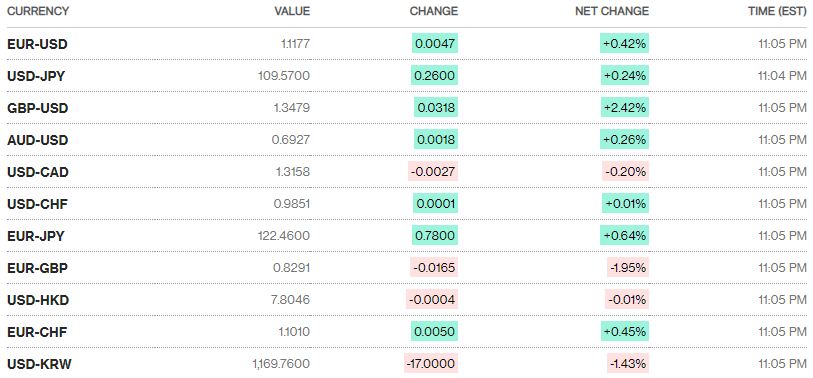Select the value 109.5700
The image size is (813, 378).
click(x=284, y=76)
